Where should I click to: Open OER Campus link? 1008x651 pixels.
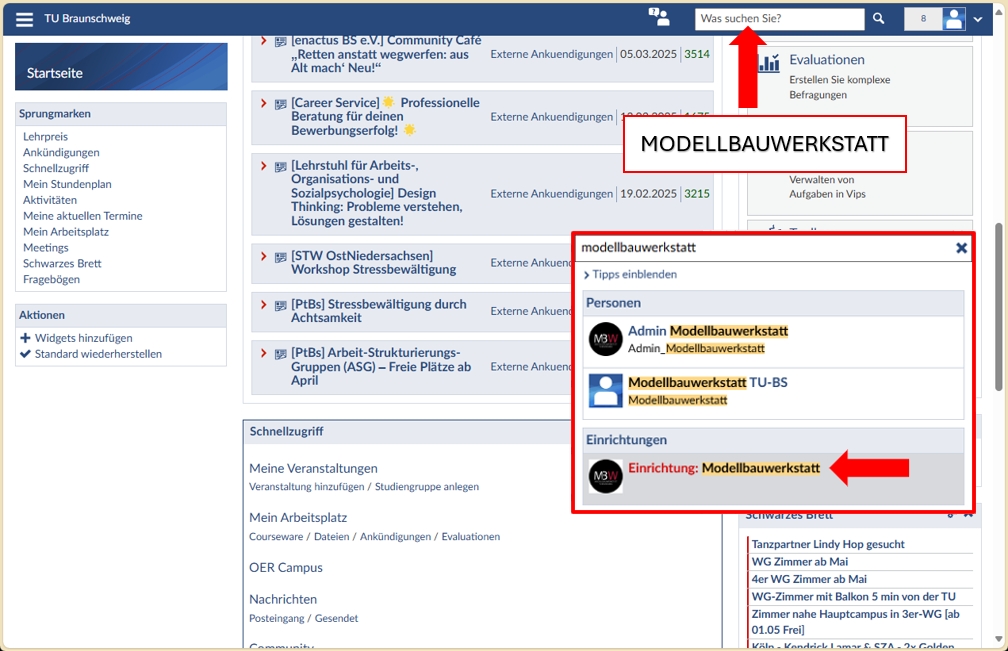point(286,567)
